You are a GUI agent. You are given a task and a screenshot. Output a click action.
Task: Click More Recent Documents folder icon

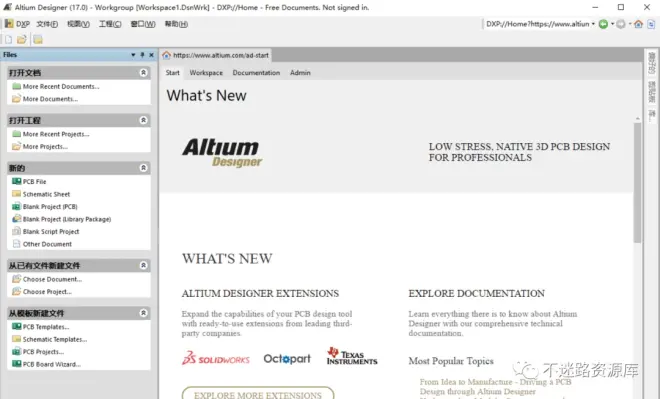pos(16,86)
